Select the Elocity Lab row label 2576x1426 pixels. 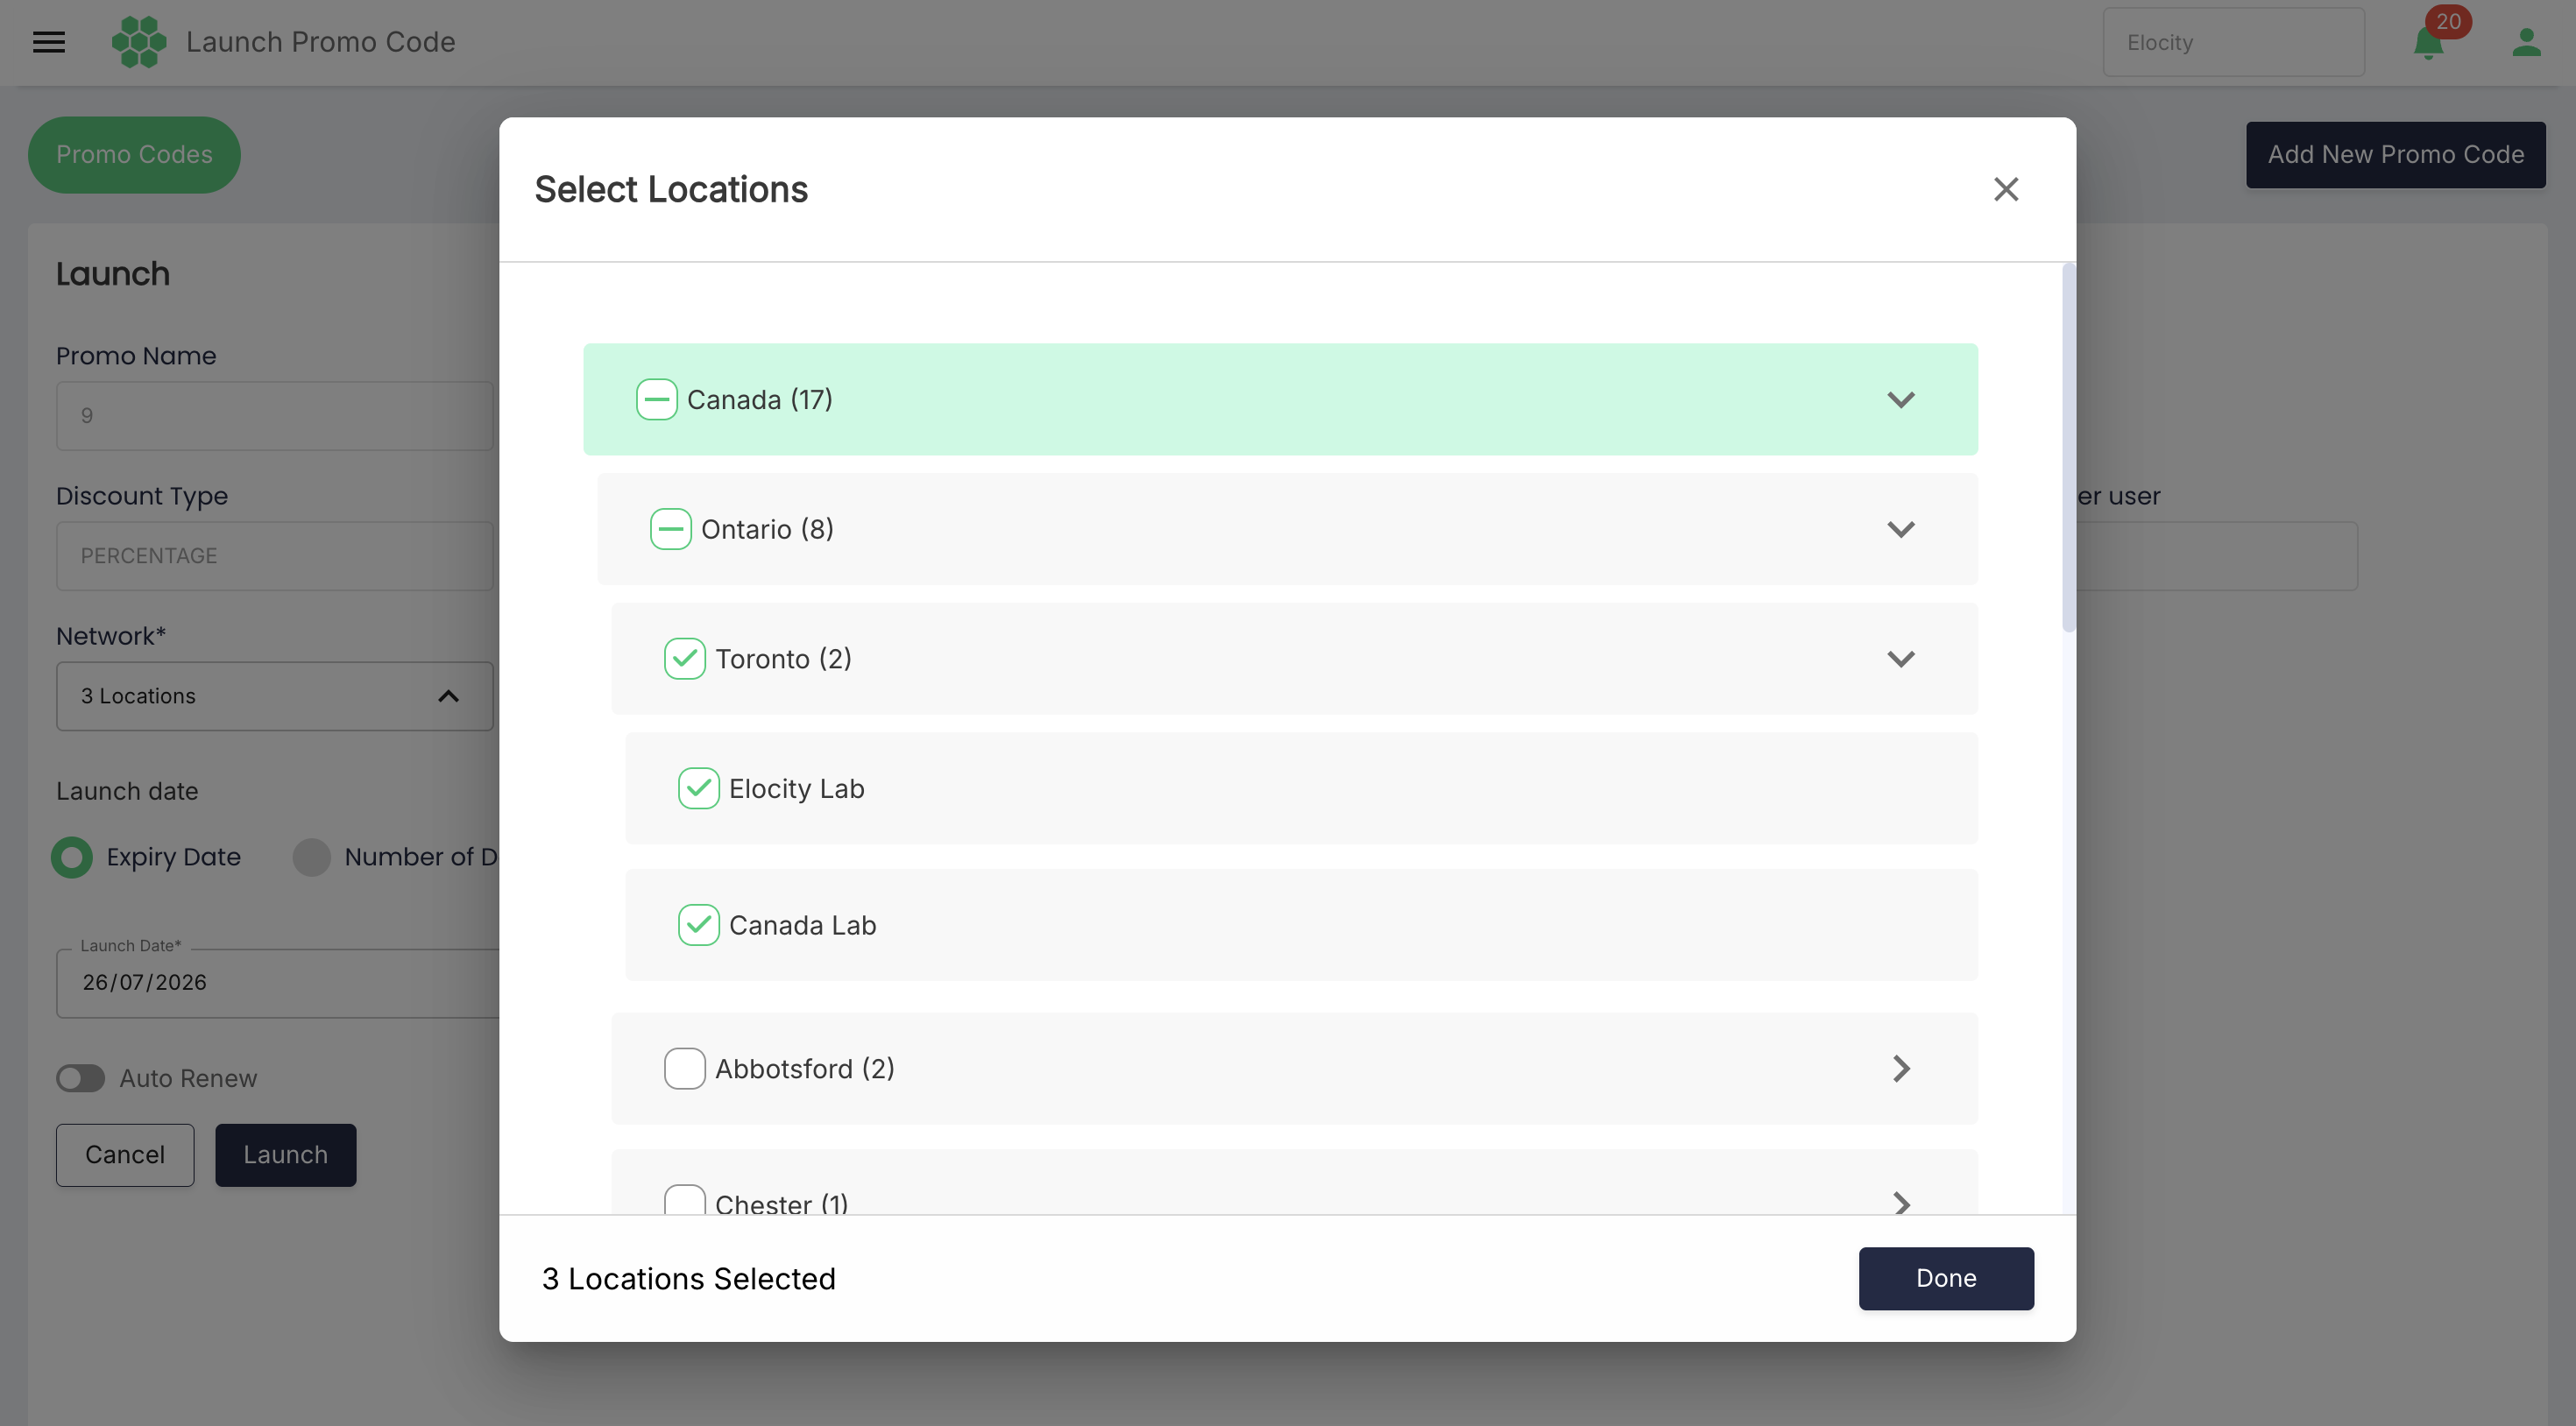click(797, 788)
